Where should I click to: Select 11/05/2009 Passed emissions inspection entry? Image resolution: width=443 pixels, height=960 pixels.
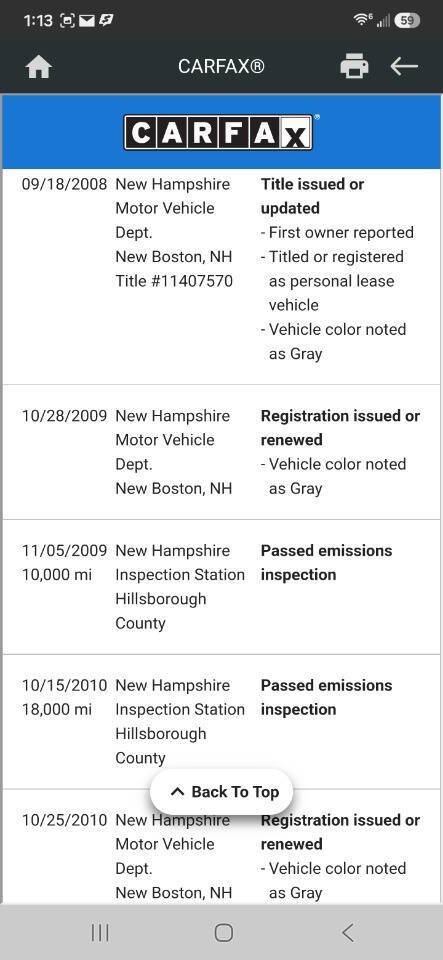point(222,587)
